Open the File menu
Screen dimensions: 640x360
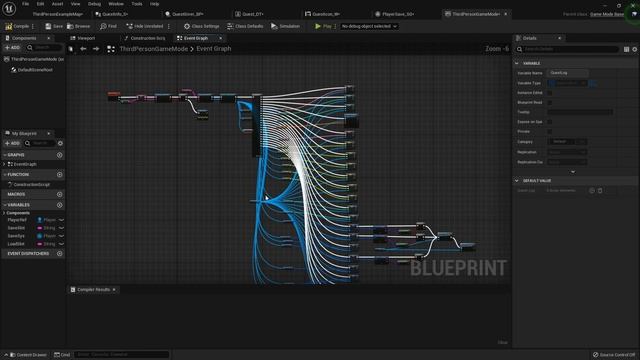(x=25, y=4)
